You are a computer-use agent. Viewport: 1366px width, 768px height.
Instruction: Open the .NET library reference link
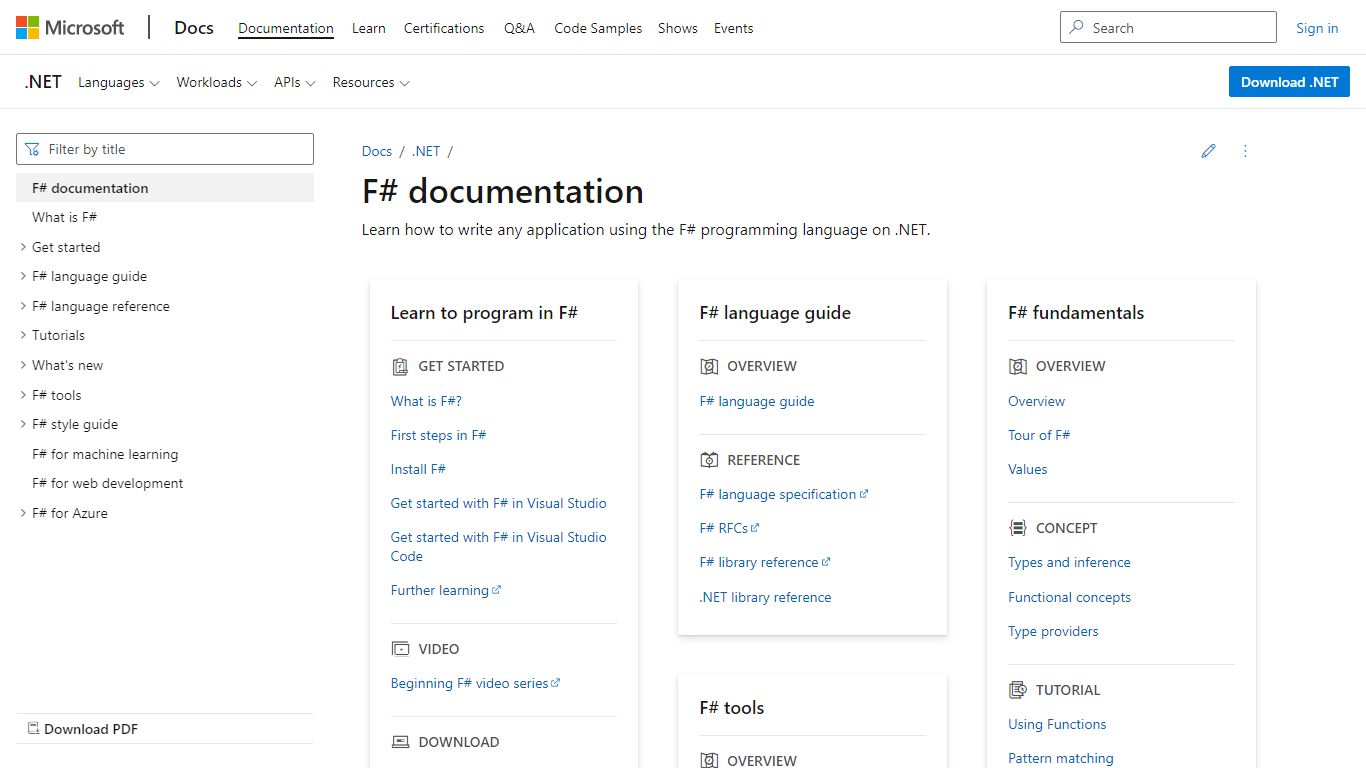765,597
